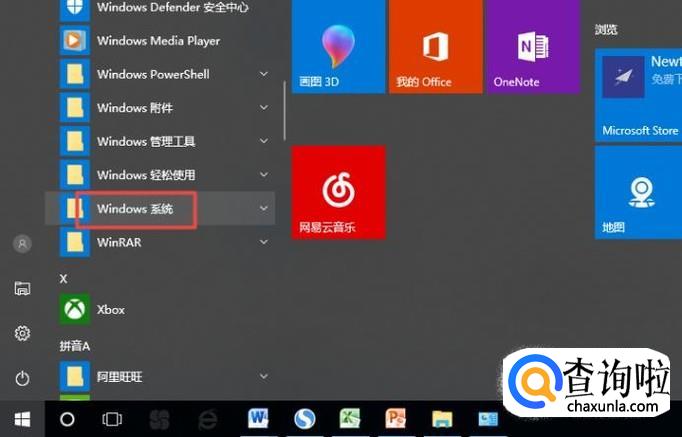682x437 pixels.
Task: Expand the WinRAR folder
Action: point(264,241)
